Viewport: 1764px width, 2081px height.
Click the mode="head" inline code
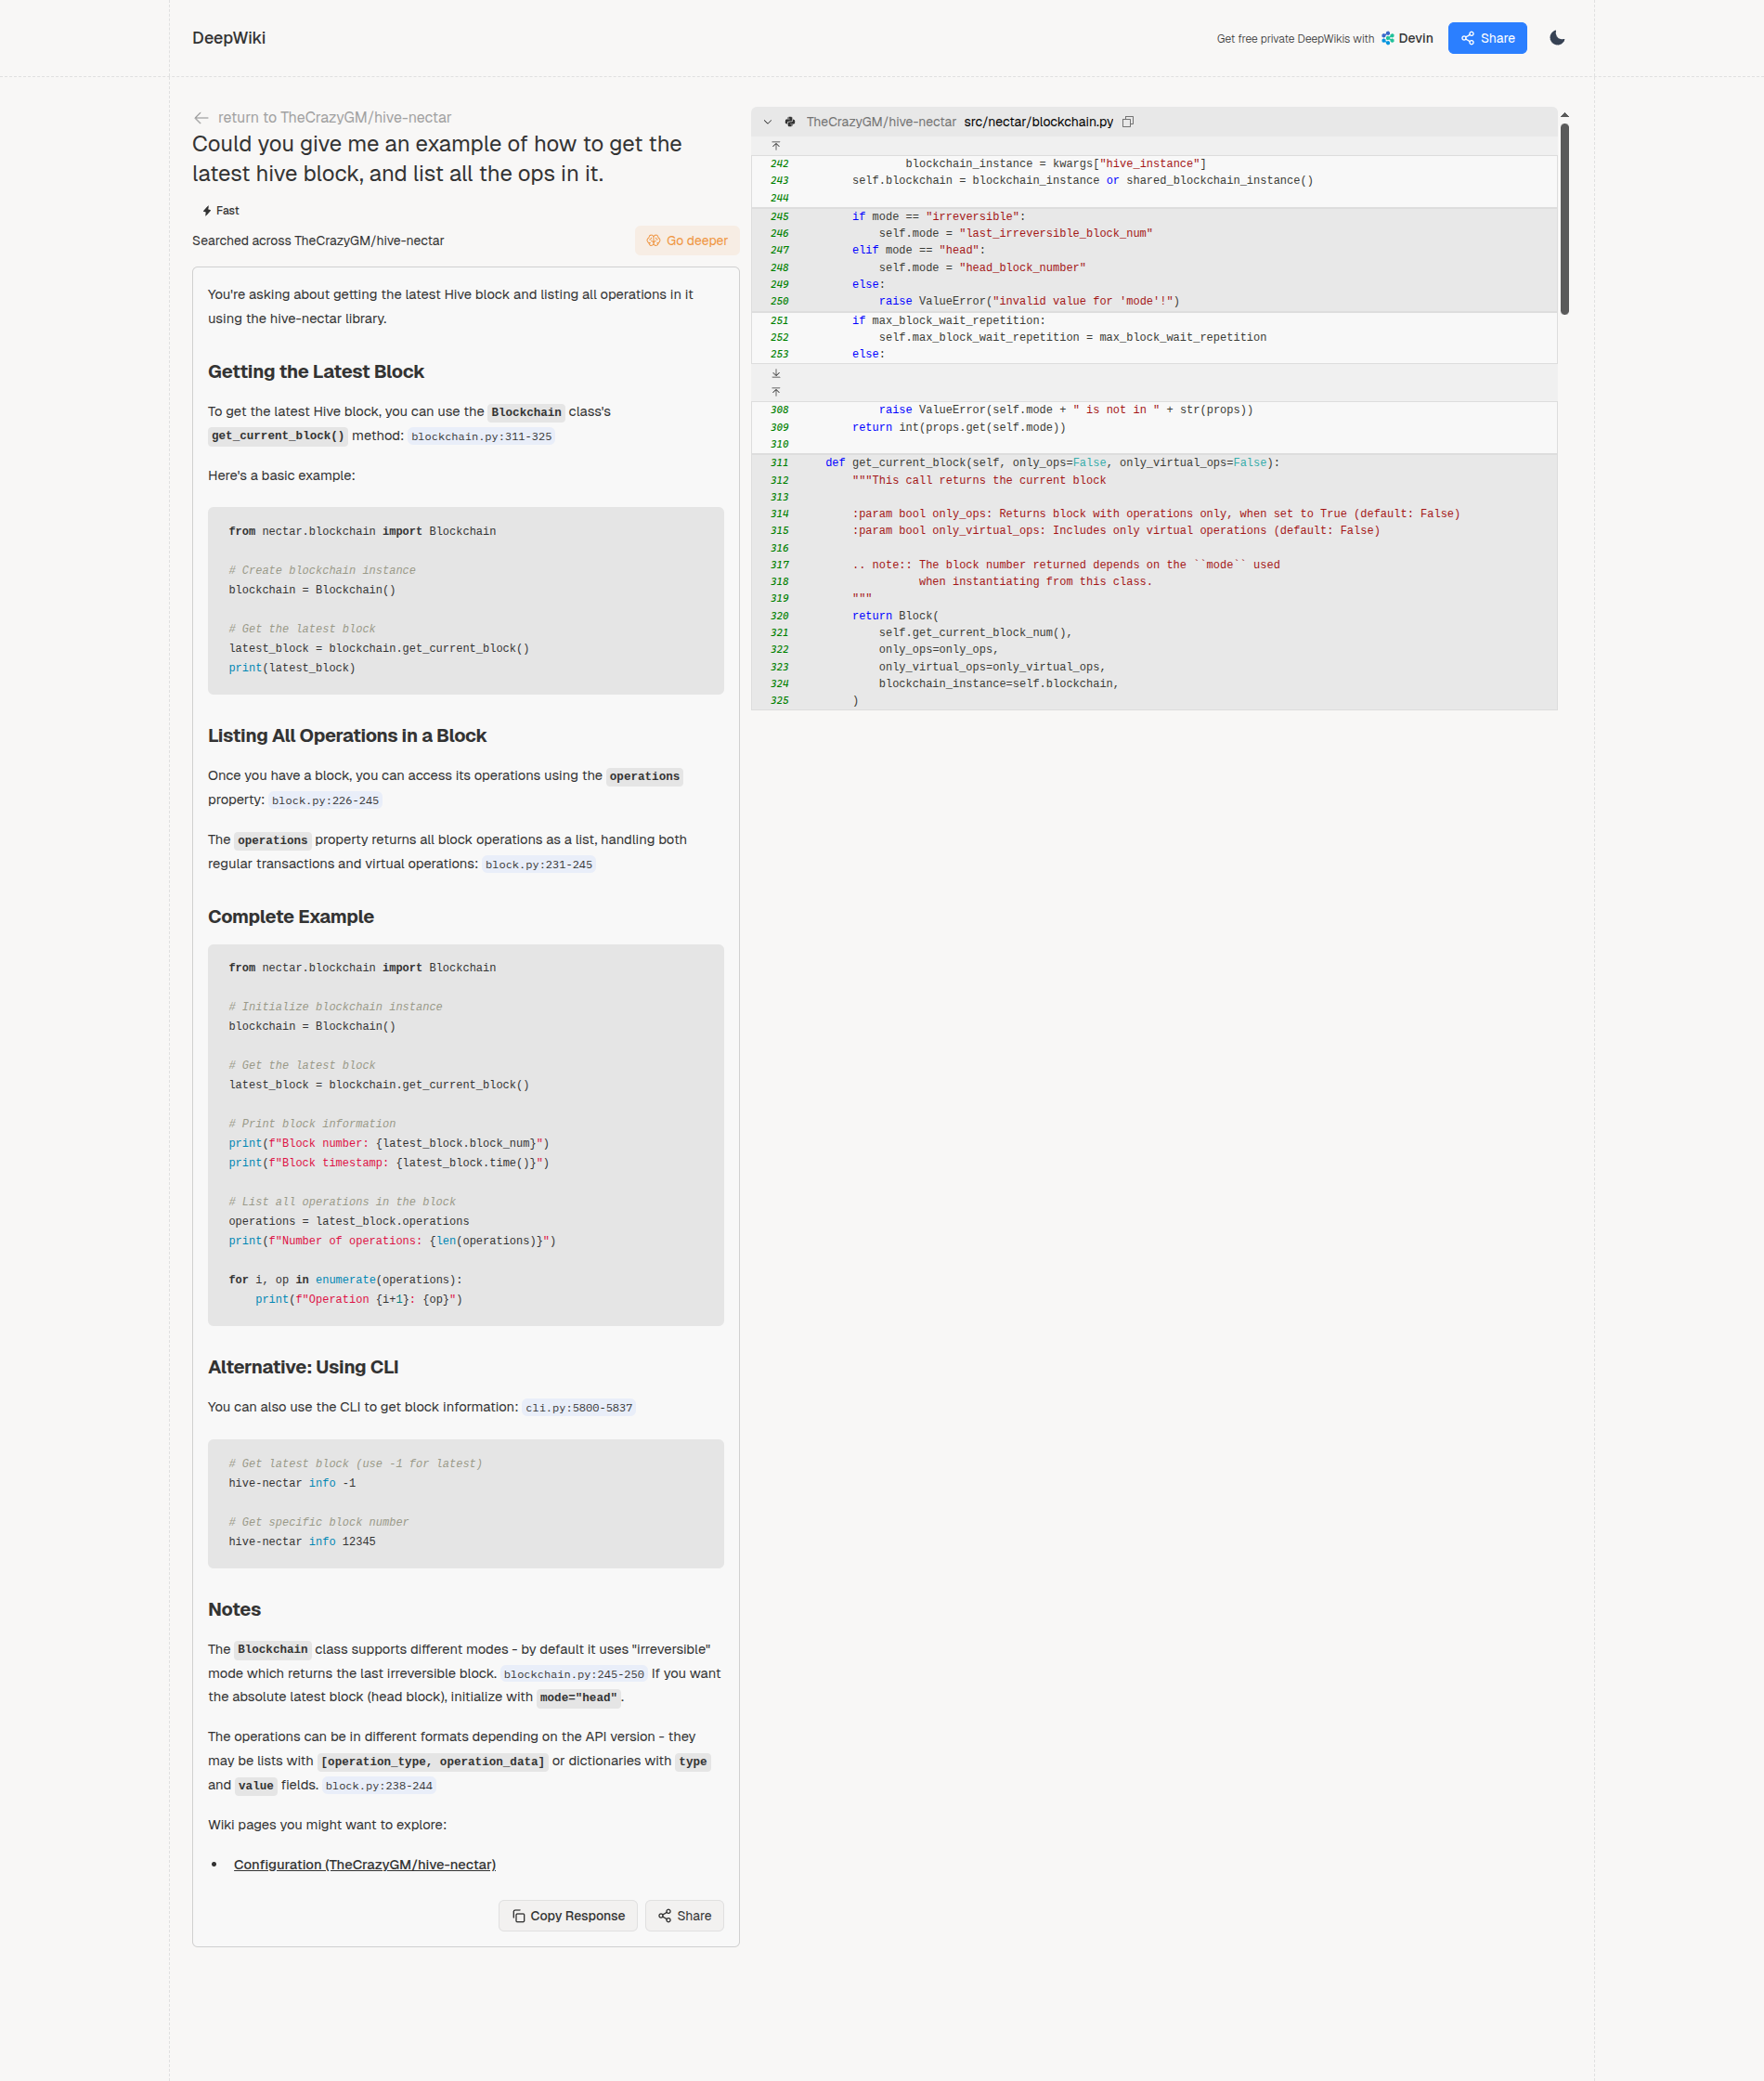[x=578, y=1698]
